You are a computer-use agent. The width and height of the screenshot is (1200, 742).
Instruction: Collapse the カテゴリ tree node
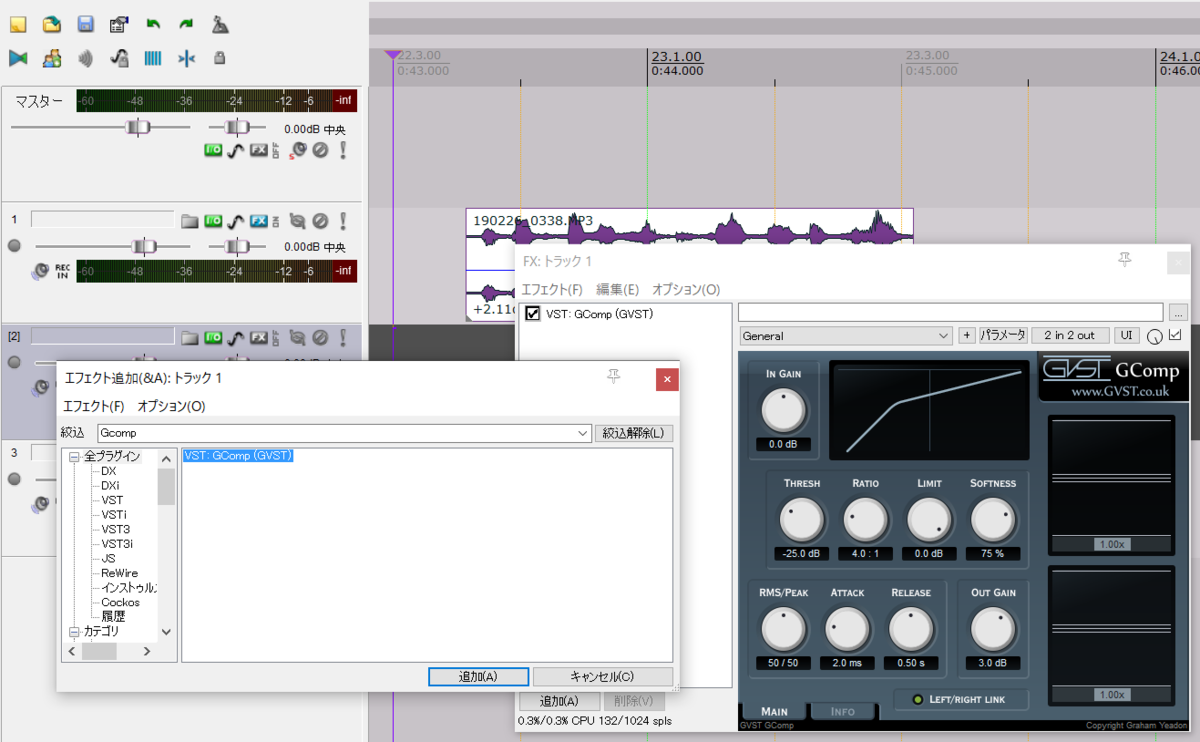74,632
